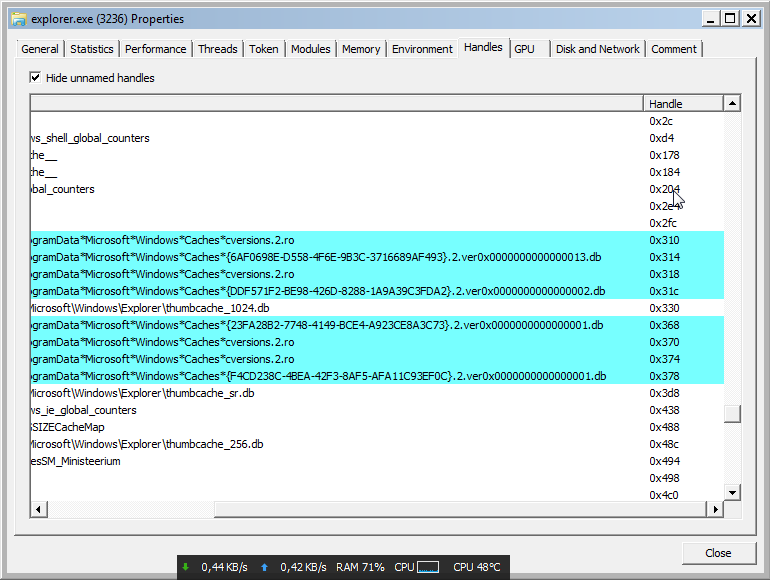Click the blue upload speed arrow icon
The height and width of the screenshot is (580, 770).
264,567
